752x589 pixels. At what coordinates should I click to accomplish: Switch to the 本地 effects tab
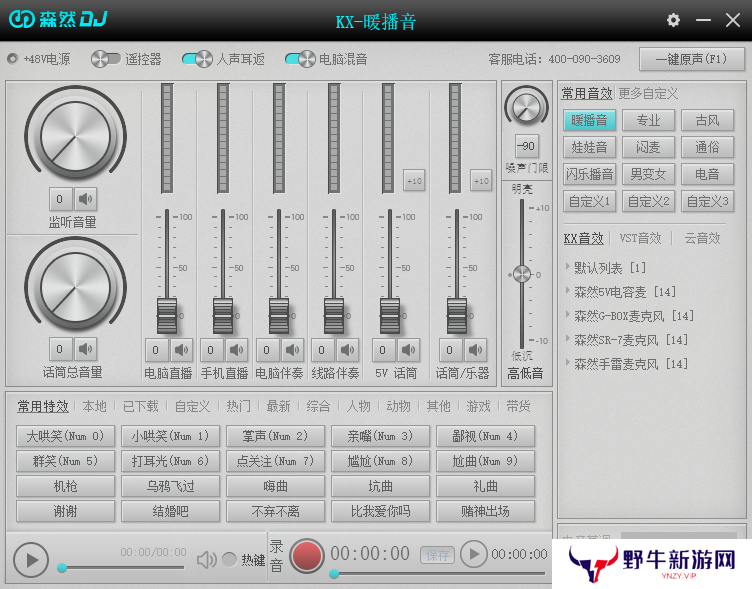click(x=94, y=406)
